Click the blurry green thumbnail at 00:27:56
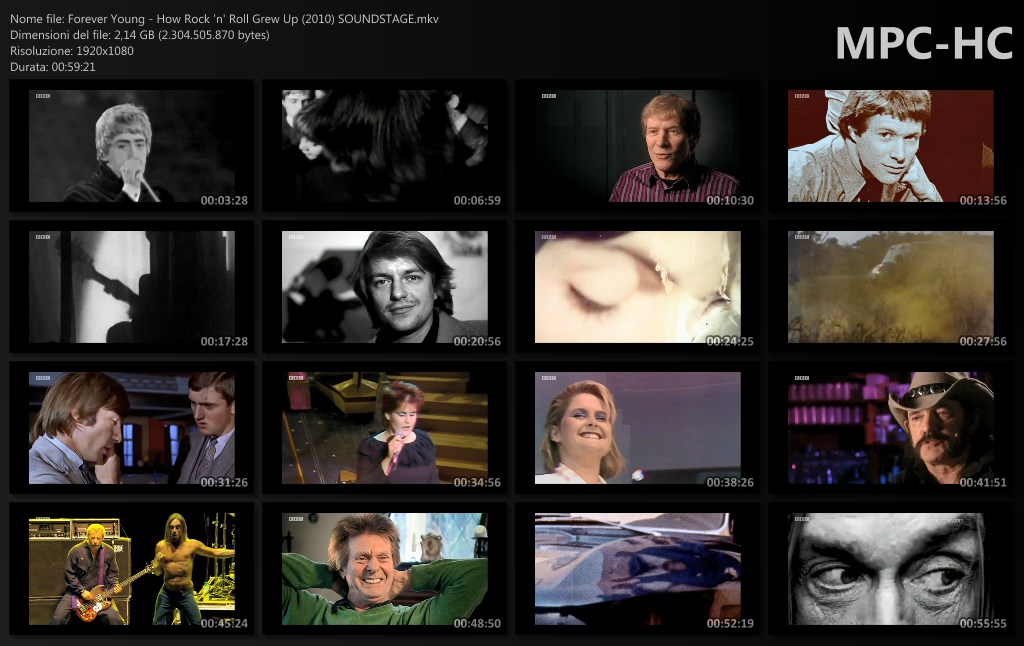Image resolution: width=1024 pixels, height=646 pixels. 891,287
